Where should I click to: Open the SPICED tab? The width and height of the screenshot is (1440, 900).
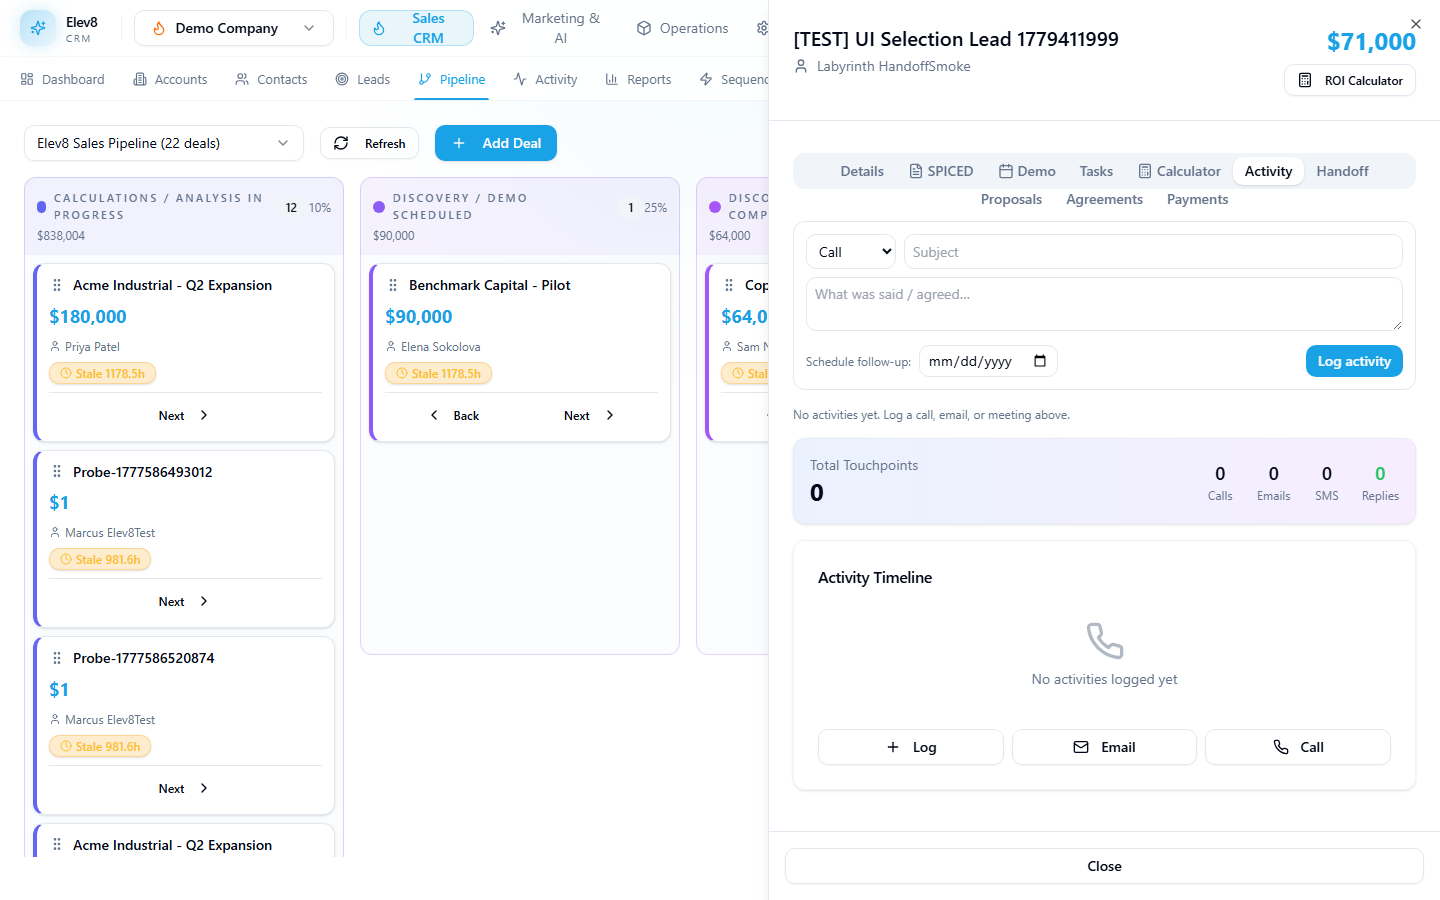click(x=941, y=171)
